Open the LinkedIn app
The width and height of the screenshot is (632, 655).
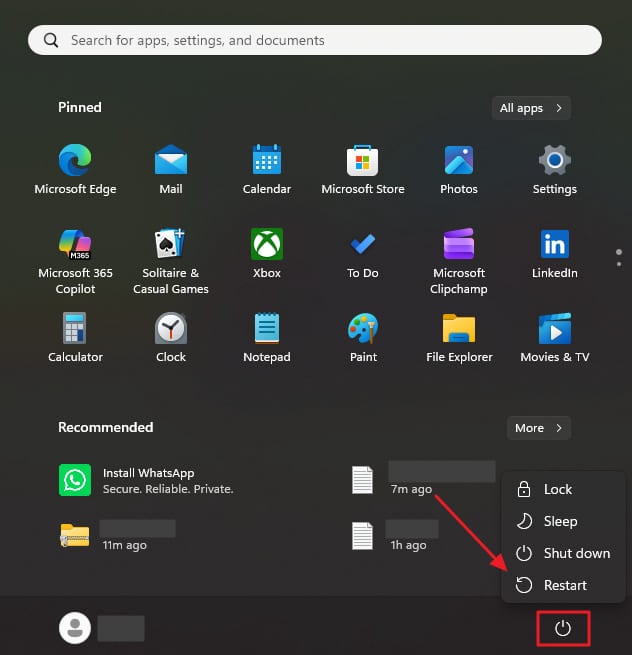pyautogui.click(x=554, y=254)
